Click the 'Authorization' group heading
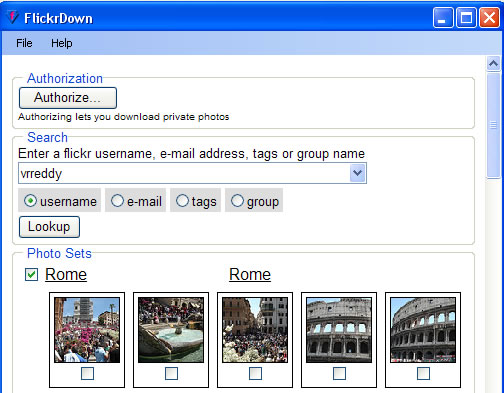This screenshot has width=504, height=393. point(65,79)
